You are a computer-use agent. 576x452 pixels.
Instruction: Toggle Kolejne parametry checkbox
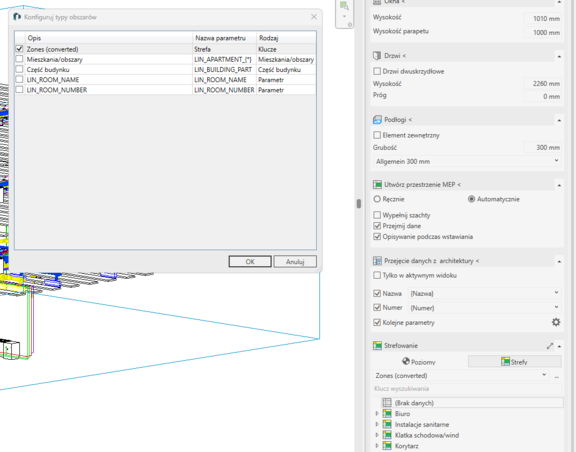377,323
